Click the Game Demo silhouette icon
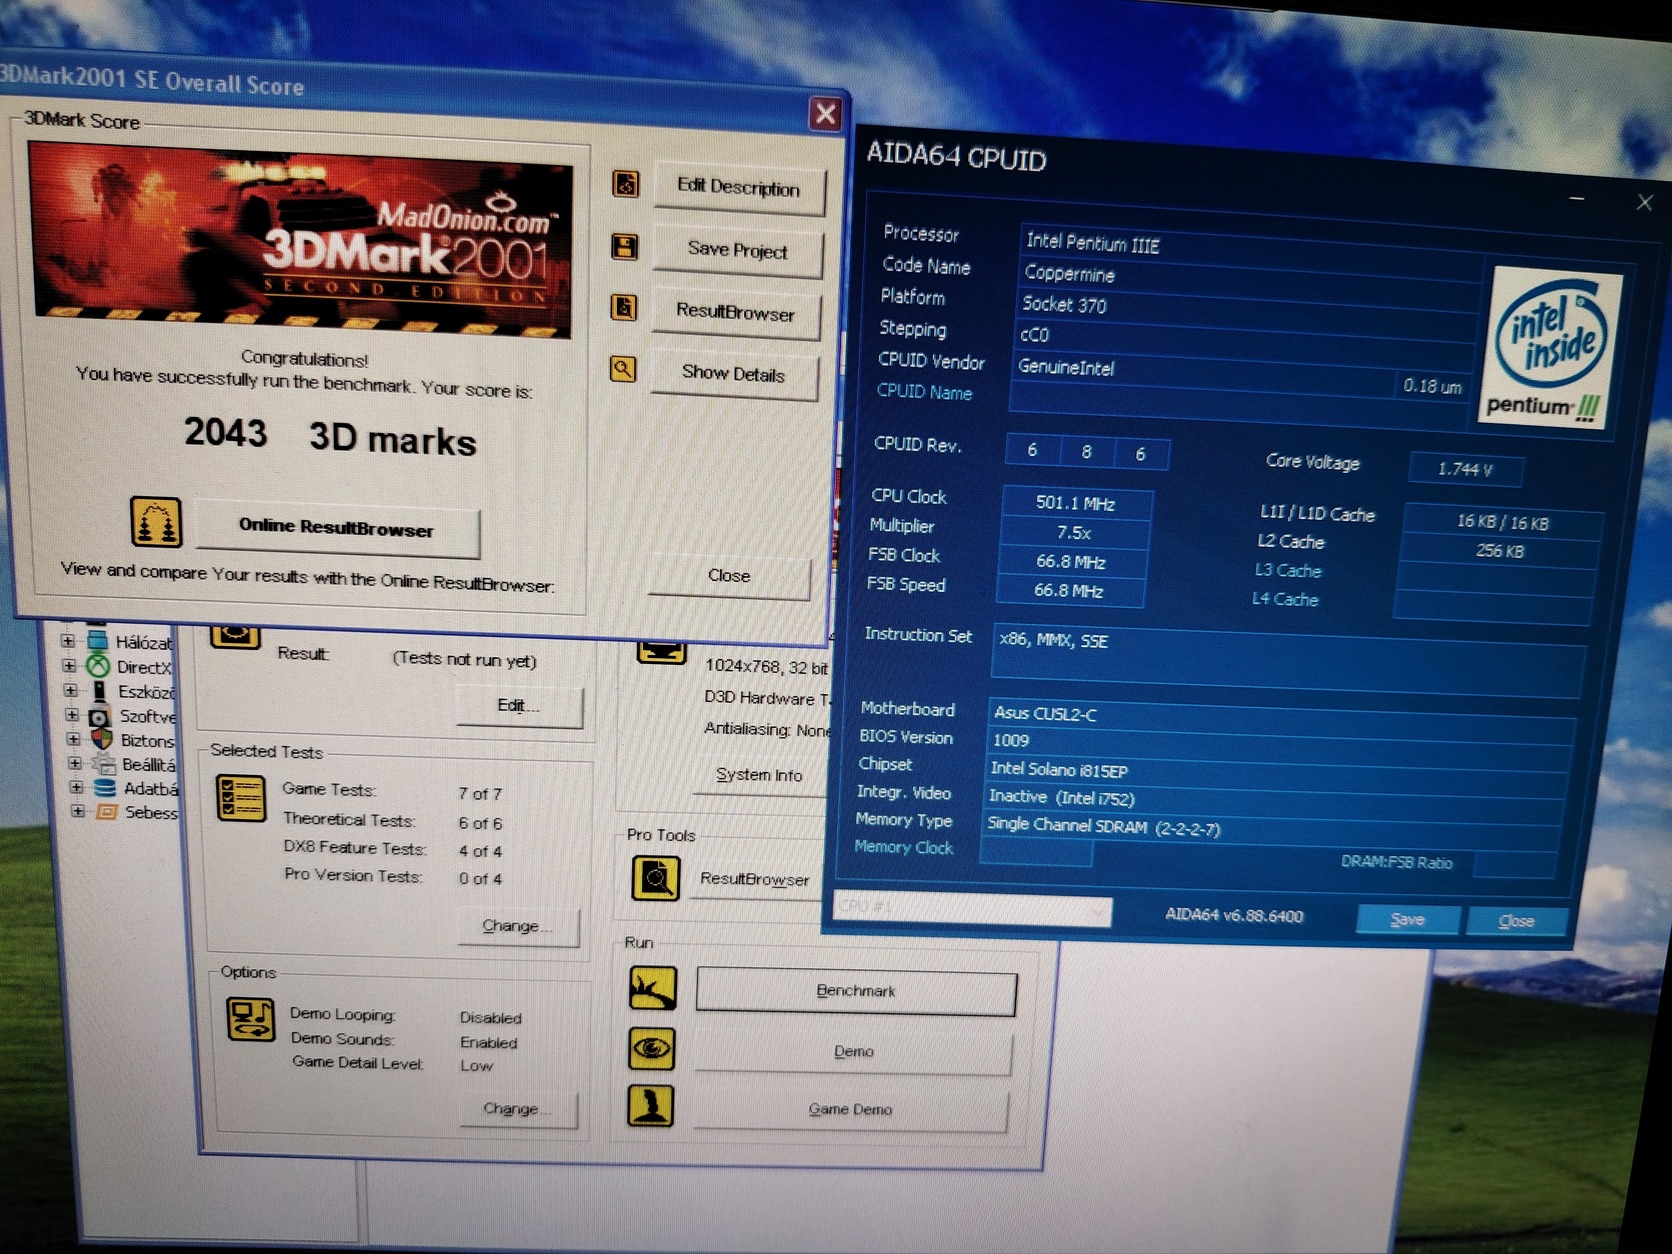The height and width of the screenshot is (1254, 1672). (x=651, y=1106)
